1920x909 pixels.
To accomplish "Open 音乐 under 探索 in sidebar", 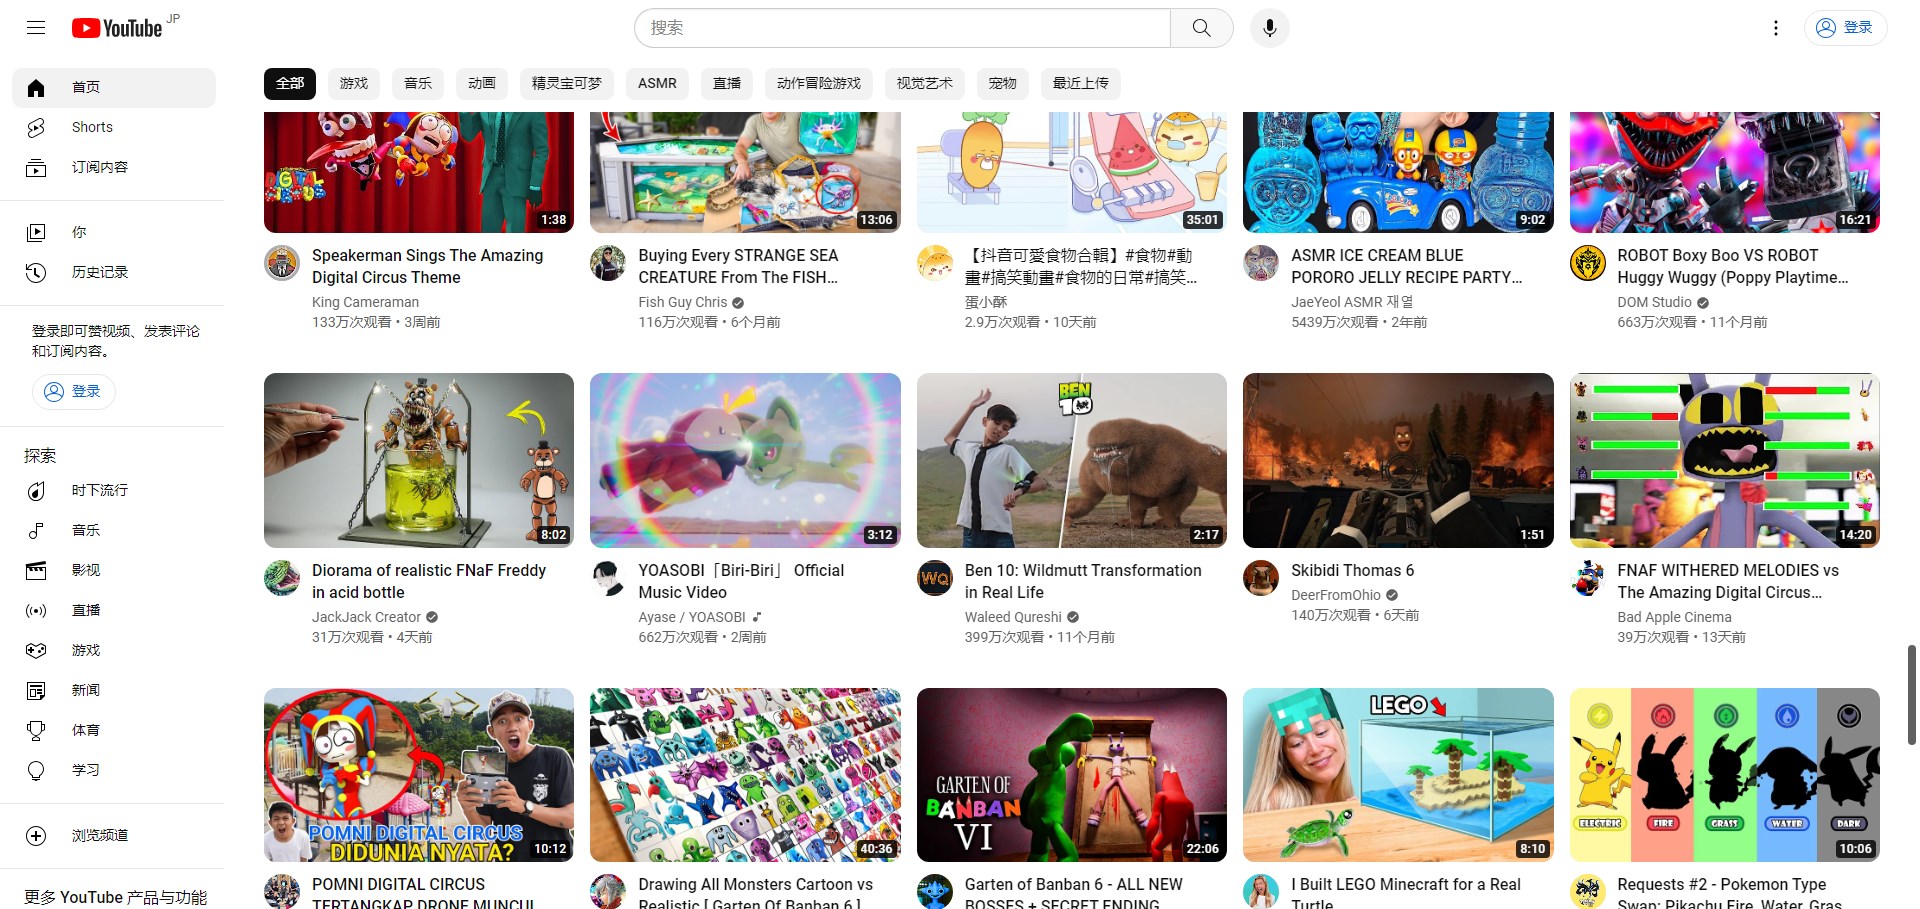I will pos(114,530).
